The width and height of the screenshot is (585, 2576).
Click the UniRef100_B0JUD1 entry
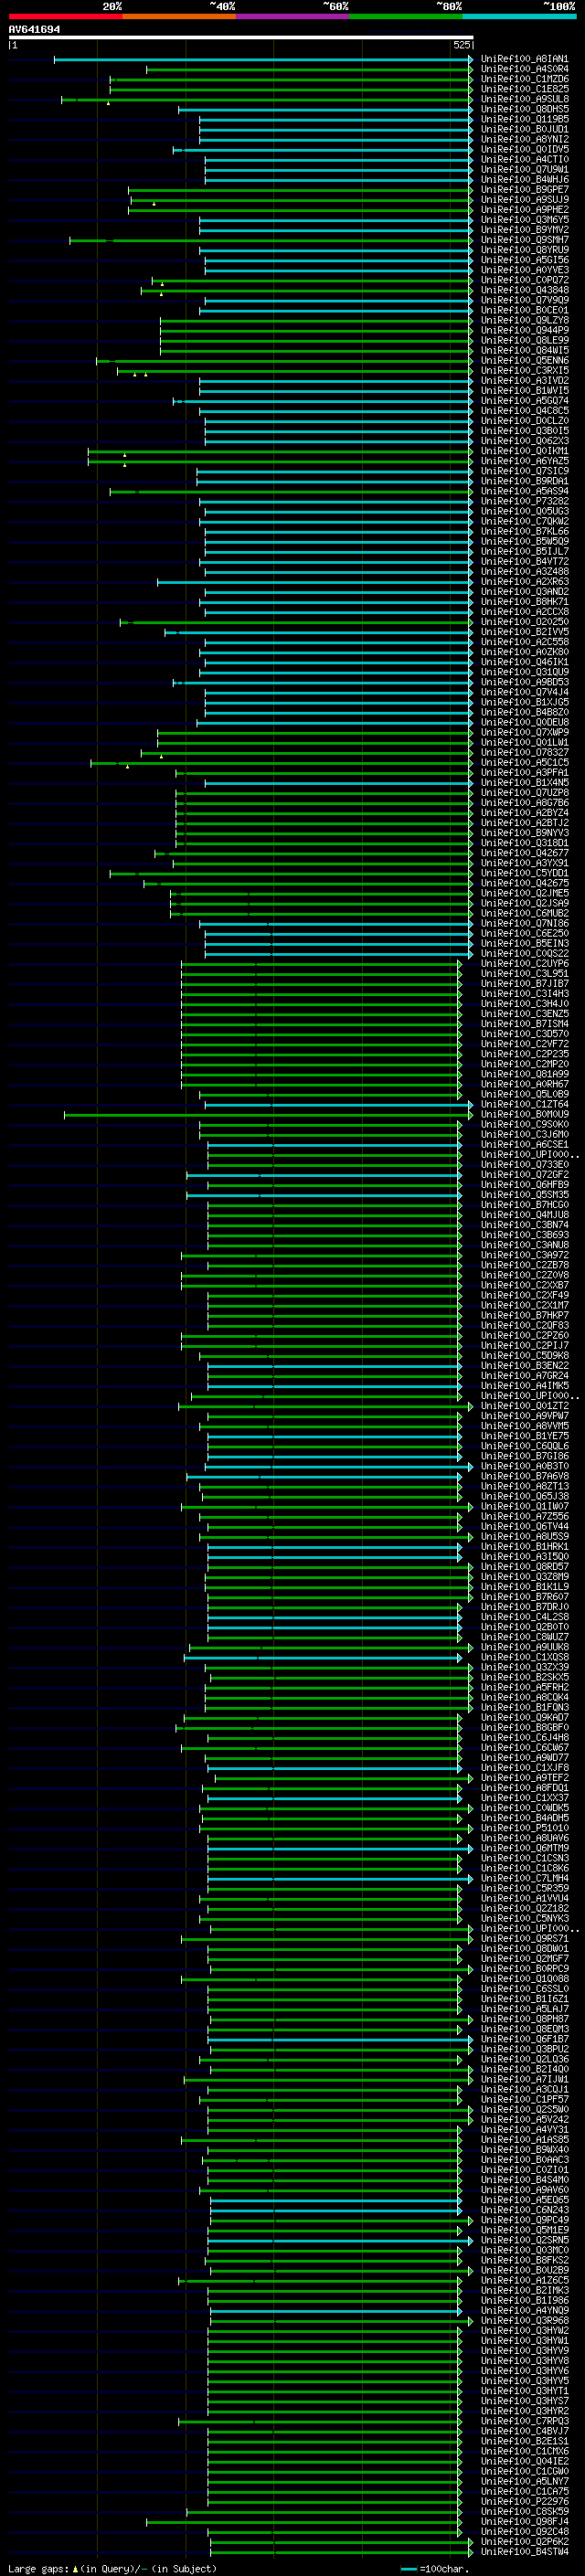point(524,129)
